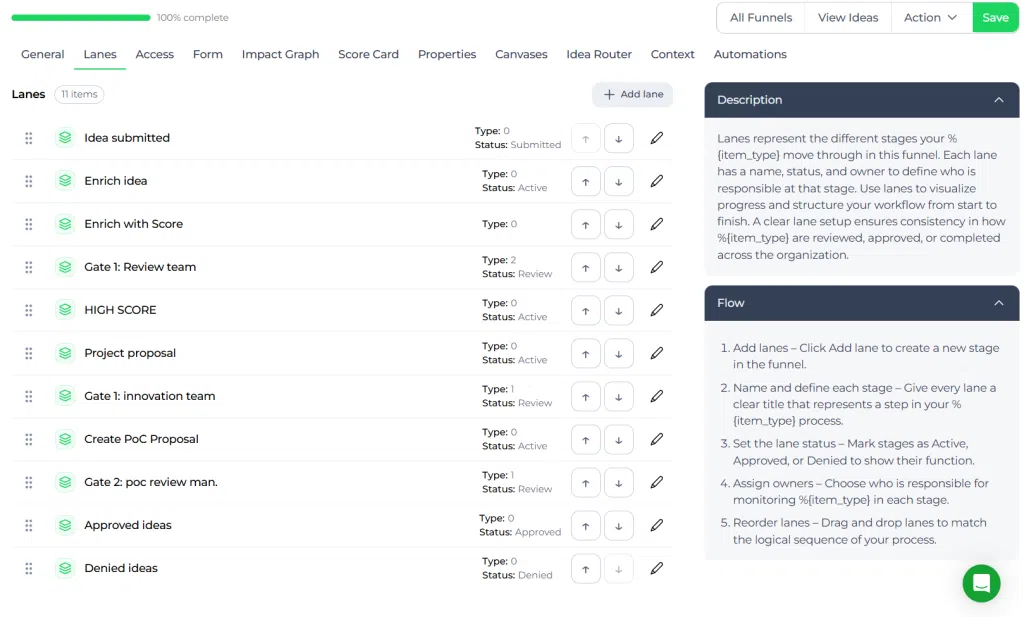Show the Canvases tab

tap(521, 54)
